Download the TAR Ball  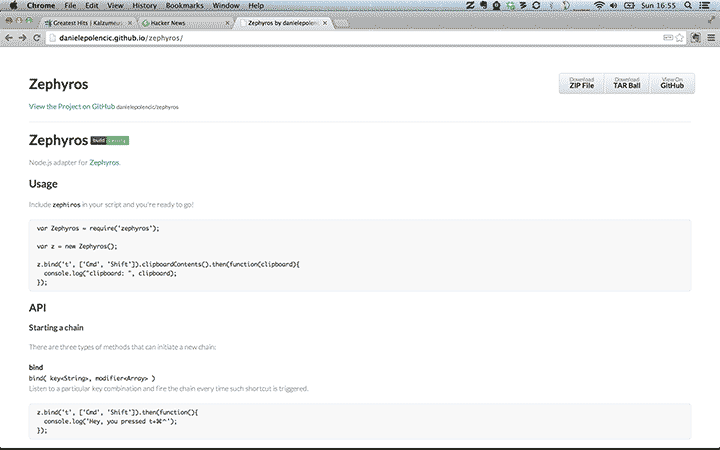tap(627, 83)
